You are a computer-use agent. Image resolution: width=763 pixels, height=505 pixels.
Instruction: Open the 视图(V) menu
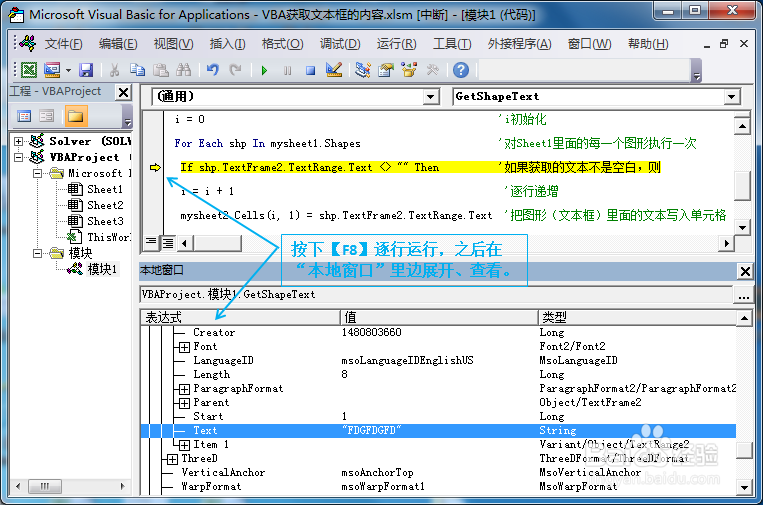coord(173,44)
